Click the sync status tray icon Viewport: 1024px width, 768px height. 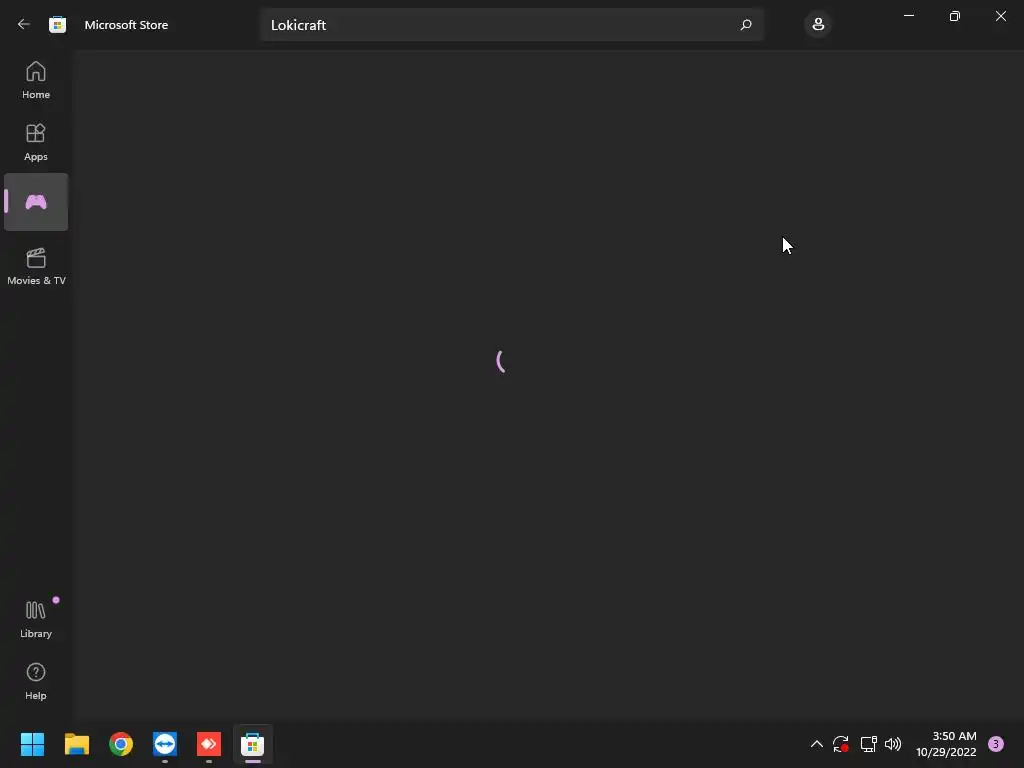click(x=840, y=744)
